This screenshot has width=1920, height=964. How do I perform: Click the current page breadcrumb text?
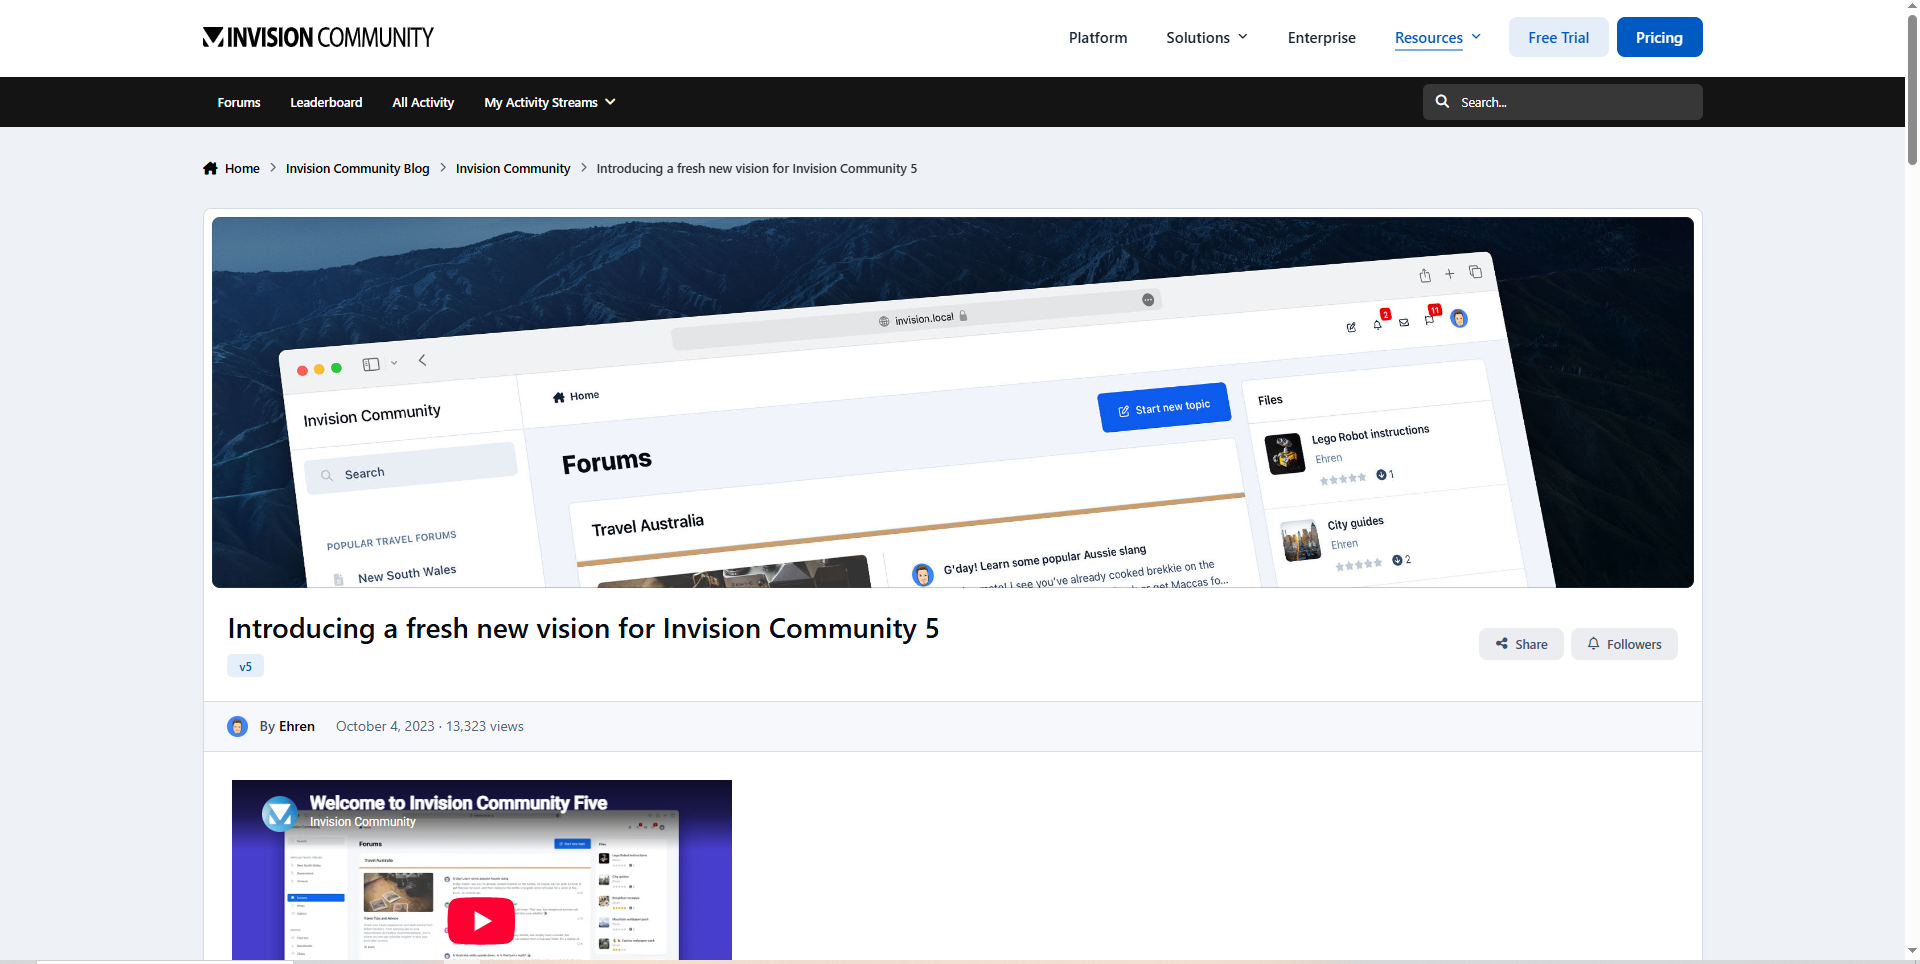tap(756, 168)
